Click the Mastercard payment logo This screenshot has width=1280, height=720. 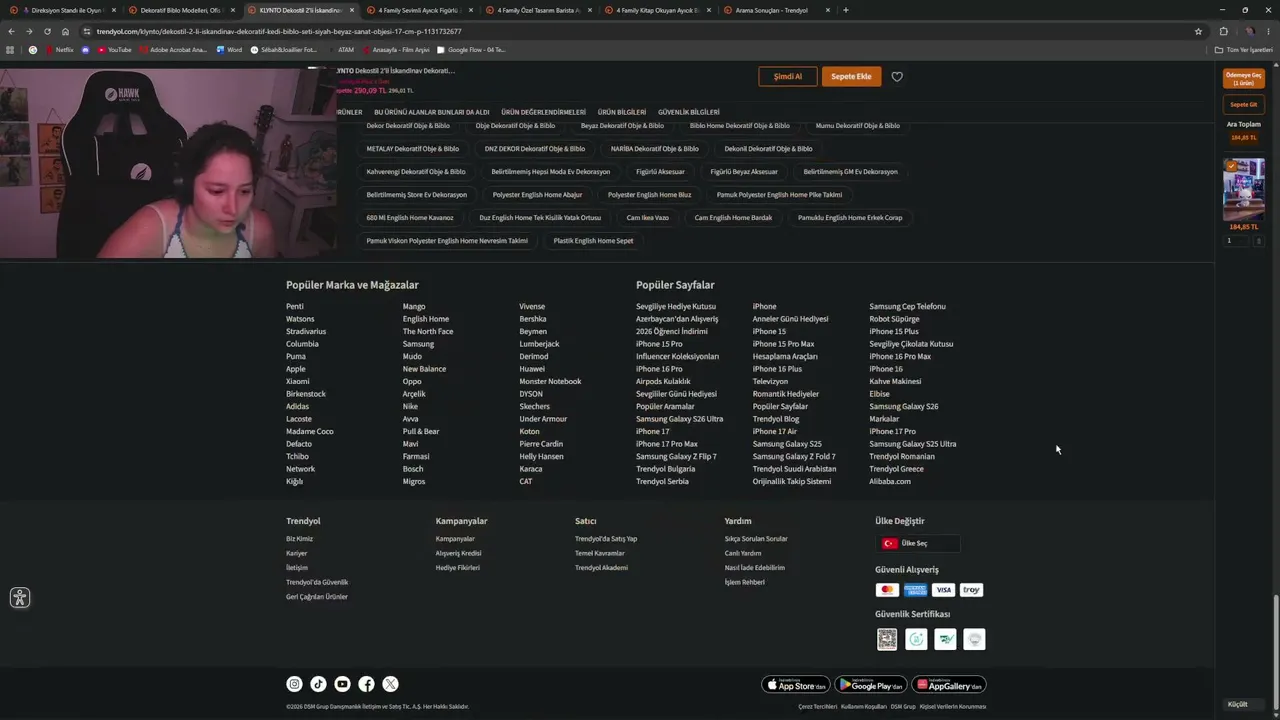click(887, 590)
